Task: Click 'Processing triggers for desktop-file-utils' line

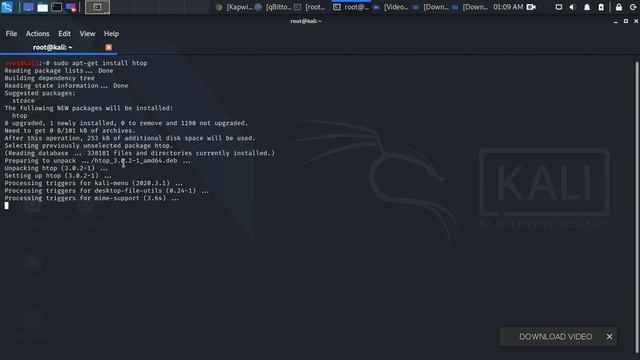Action: pos(107,191)
